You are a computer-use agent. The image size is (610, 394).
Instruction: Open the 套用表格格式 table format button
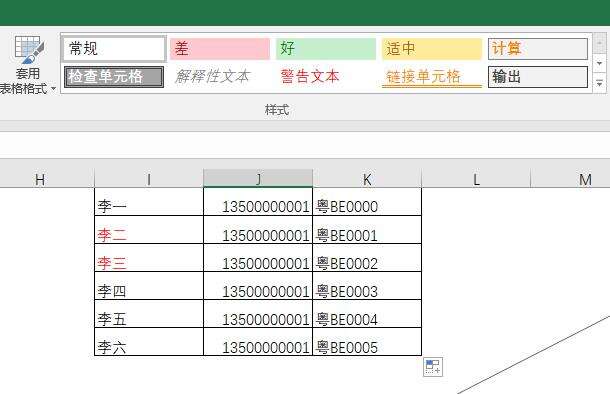[28, 65]
